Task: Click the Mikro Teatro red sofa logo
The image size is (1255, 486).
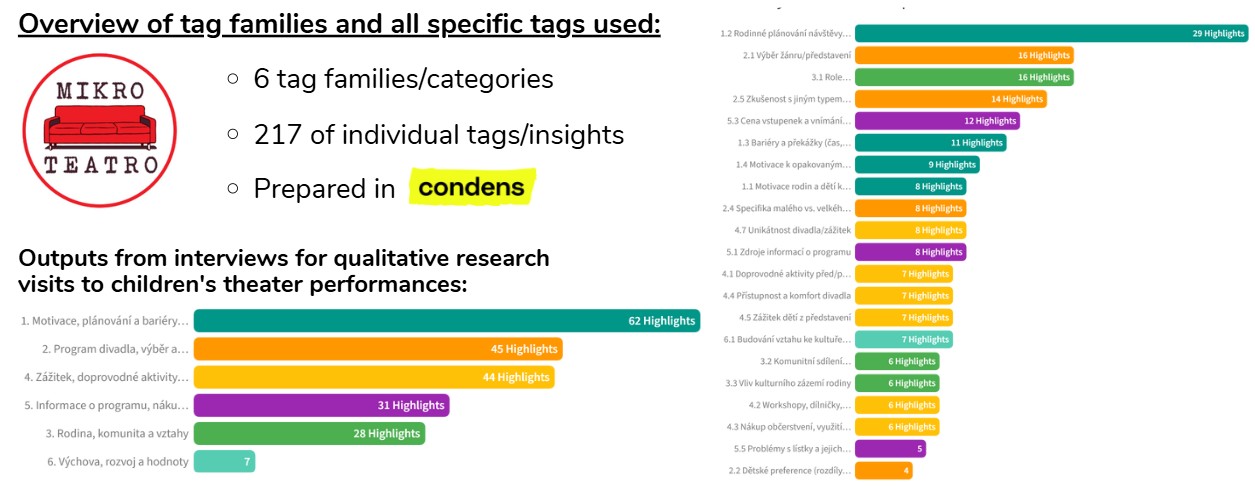Action: click(x=99, y=130)
